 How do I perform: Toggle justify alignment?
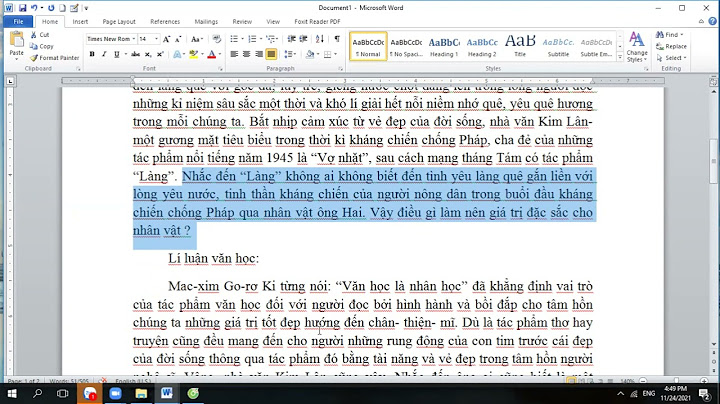[x=271, y=54]
